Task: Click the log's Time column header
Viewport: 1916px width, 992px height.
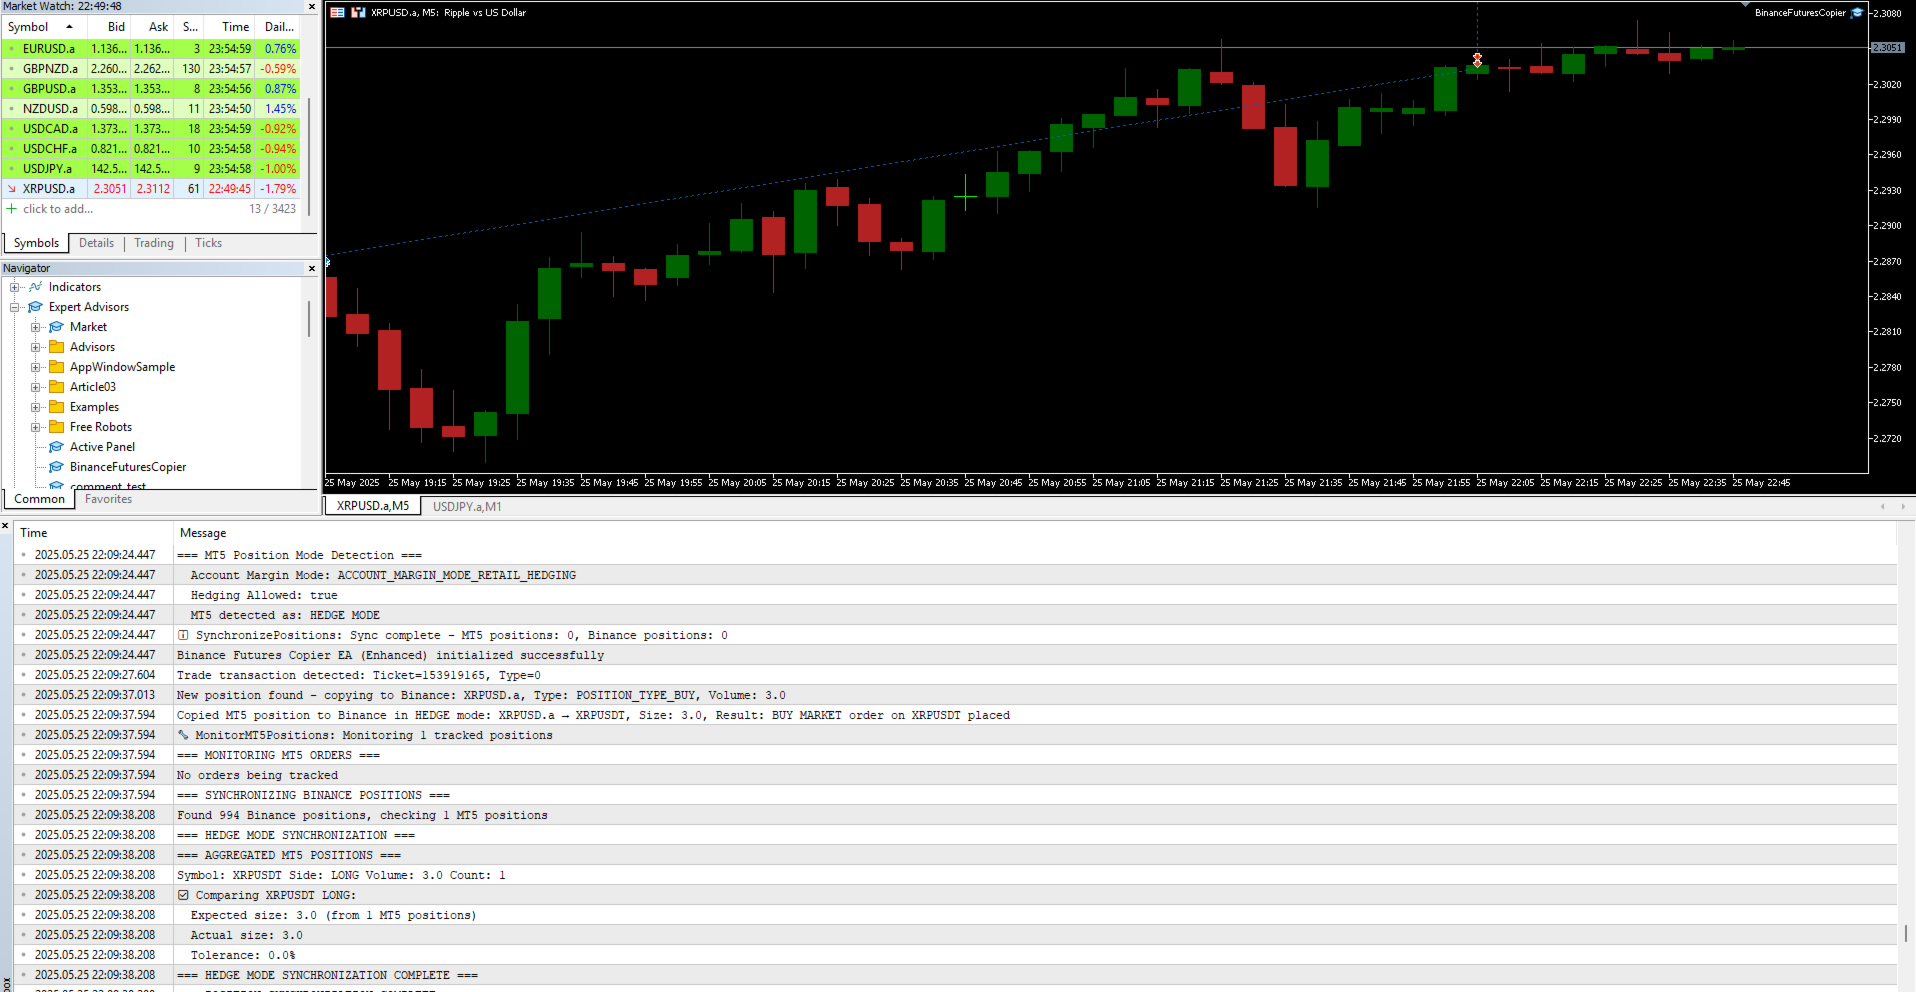Action: coord(34,533)
